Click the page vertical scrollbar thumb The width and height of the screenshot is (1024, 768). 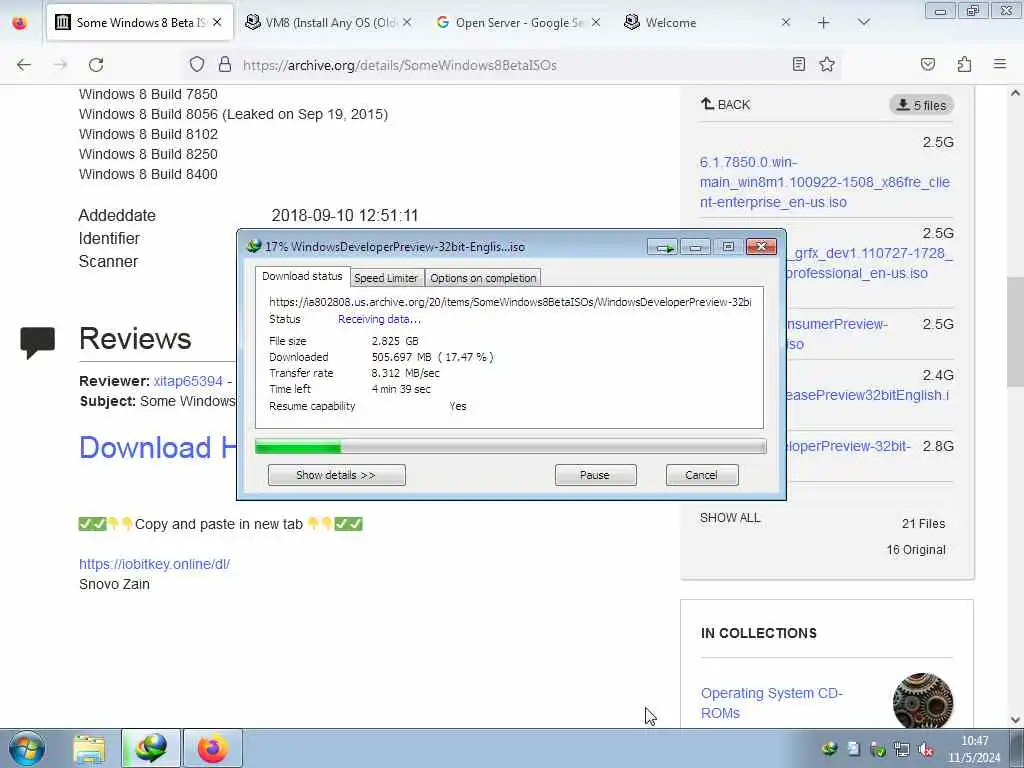pyautogui.click(x=1015, y=332)
